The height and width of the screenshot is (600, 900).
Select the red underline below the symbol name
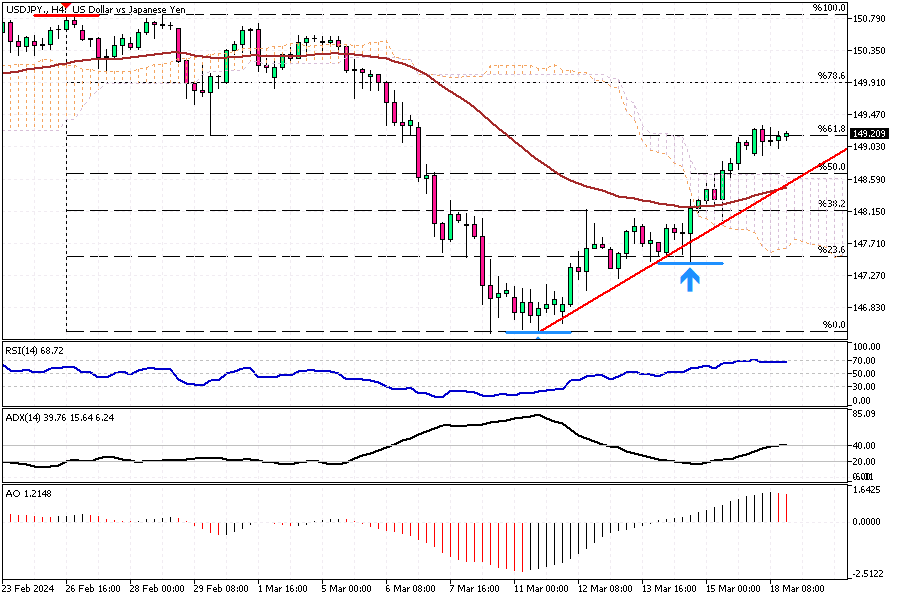pyautogui.click(x=65, y=16)
